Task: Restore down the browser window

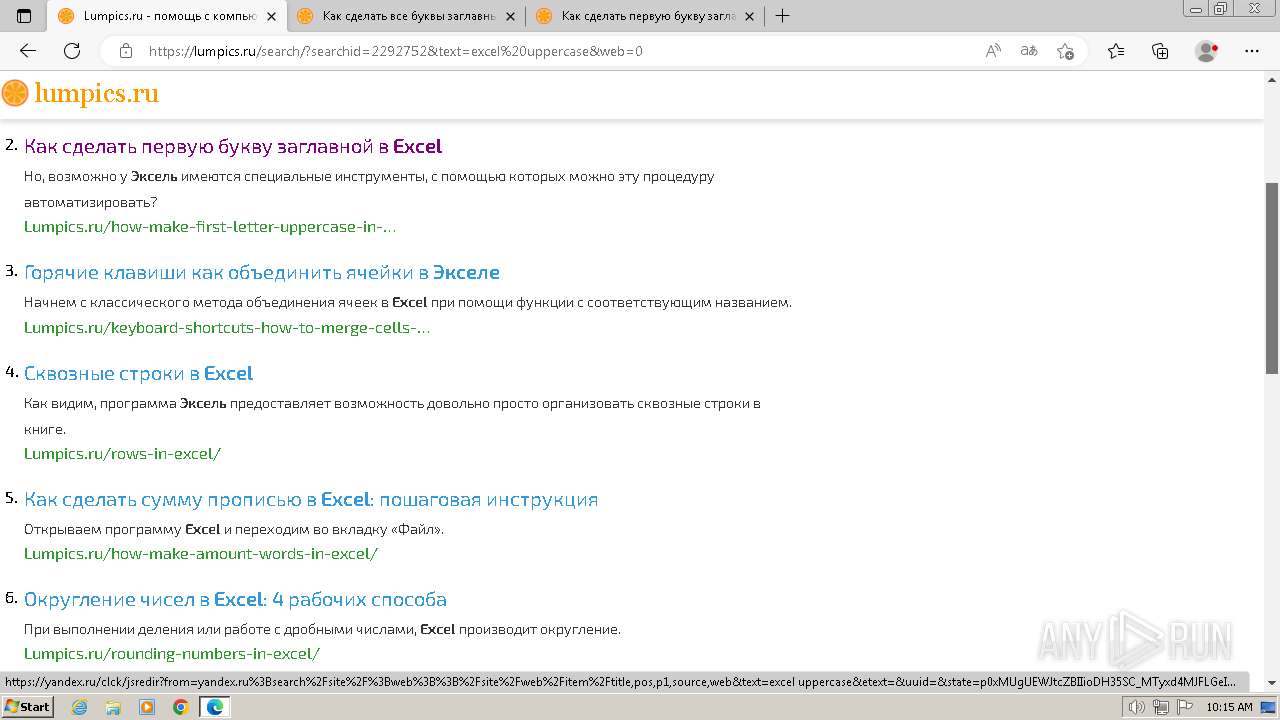Action: pos(1220,8)
